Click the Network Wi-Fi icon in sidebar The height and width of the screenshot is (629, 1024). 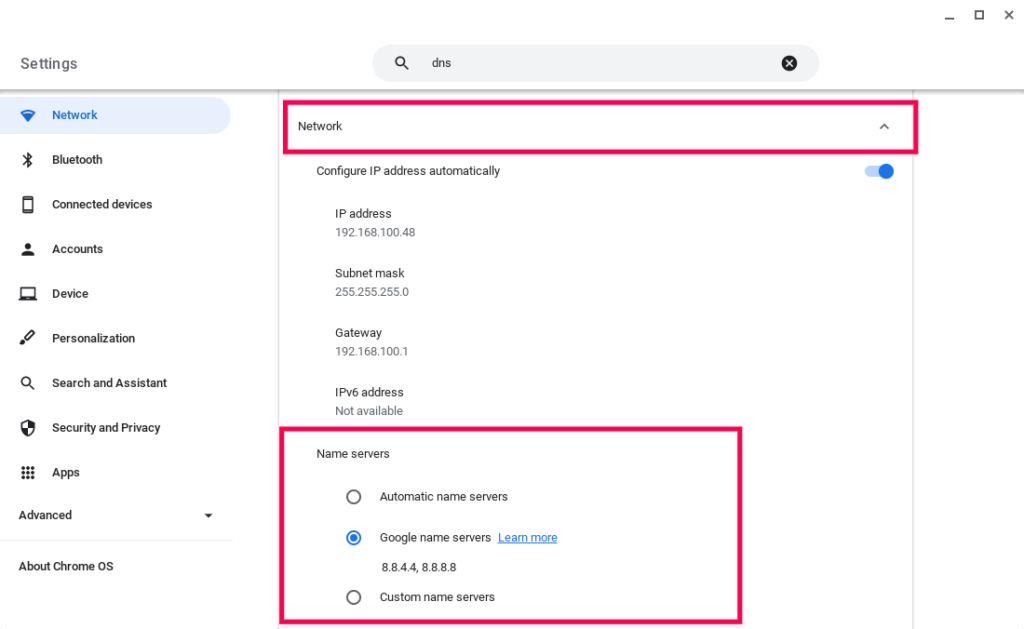point(27,116)
